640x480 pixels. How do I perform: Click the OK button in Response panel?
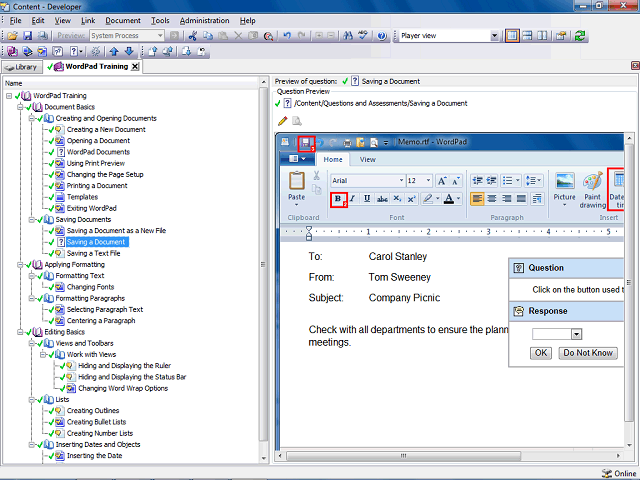click(x=541, y=353)
